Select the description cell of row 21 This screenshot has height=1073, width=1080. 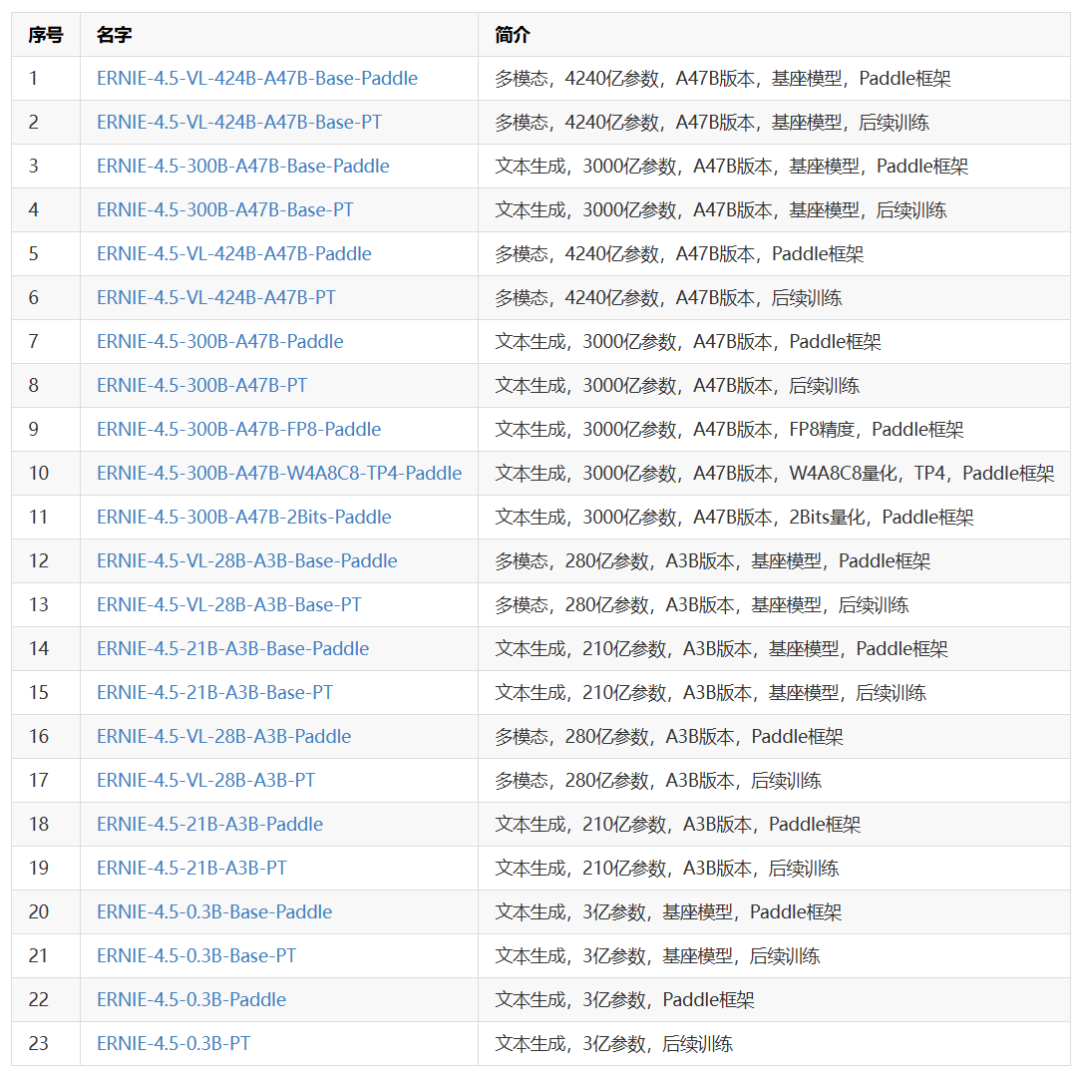tap(774, 956)
